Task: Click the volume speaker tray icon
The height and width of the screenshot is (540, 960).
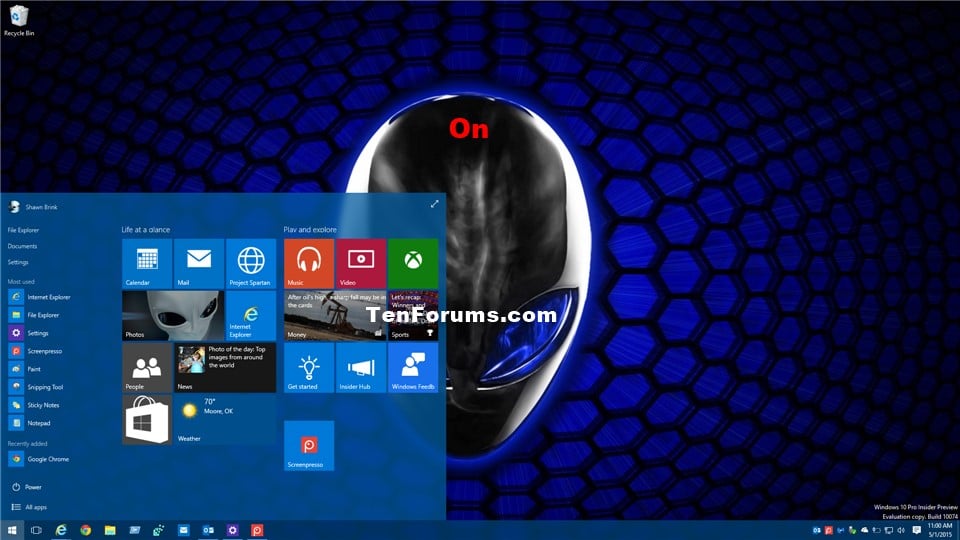Action: pos(901,530)
